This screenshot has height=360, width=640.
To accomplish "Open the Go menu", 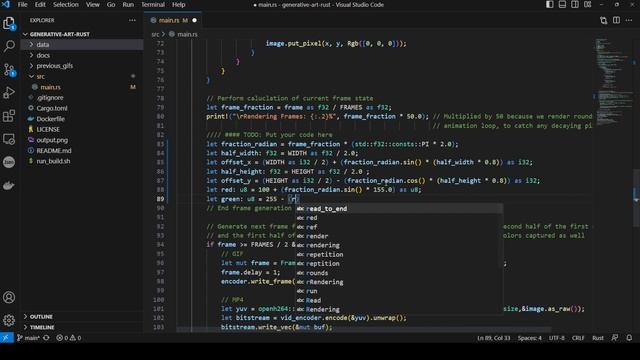I will coord(111,4).
